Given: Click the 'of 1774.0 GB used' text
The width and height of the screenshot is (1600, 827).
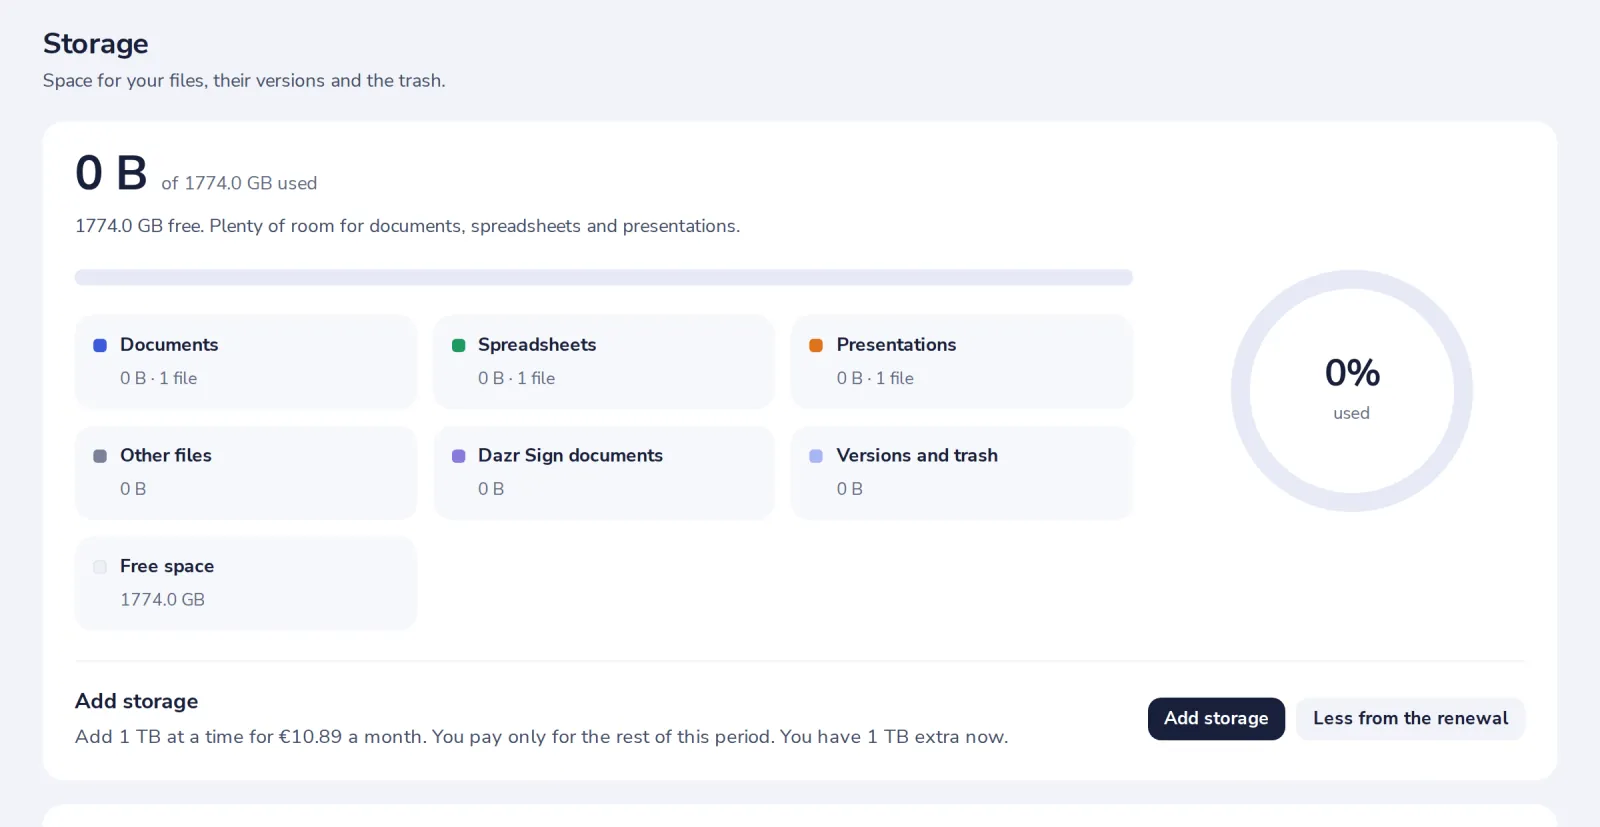Looking at the screenshot, I should (x=239, y=183).
